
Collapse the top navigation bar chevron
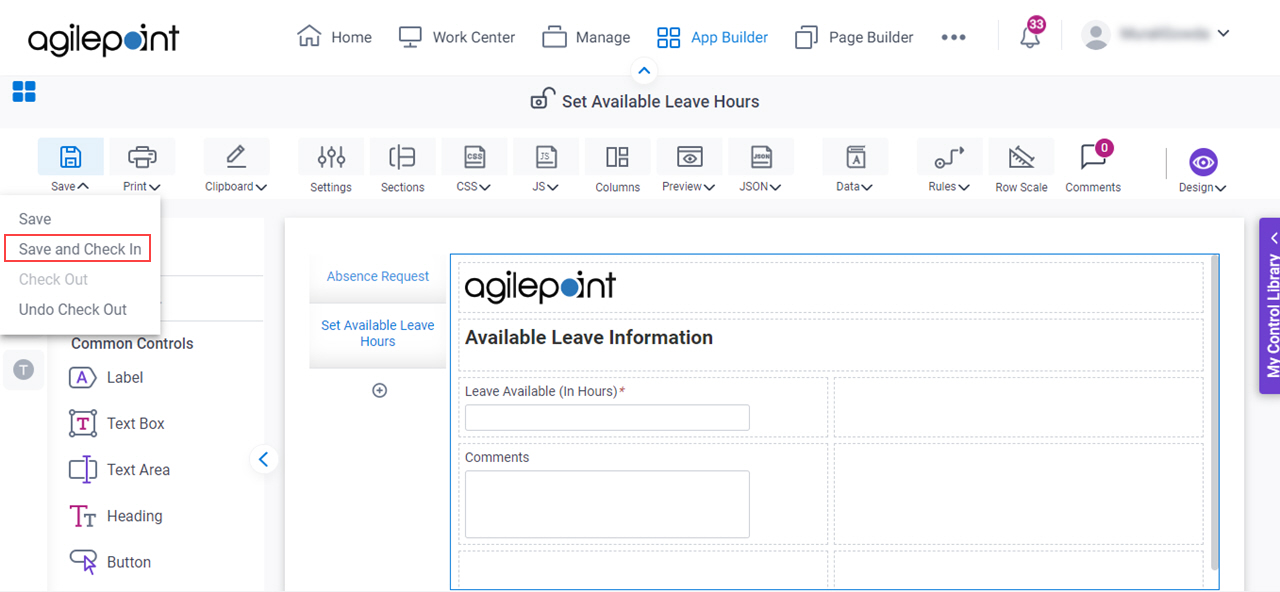[x=644, y=71]
